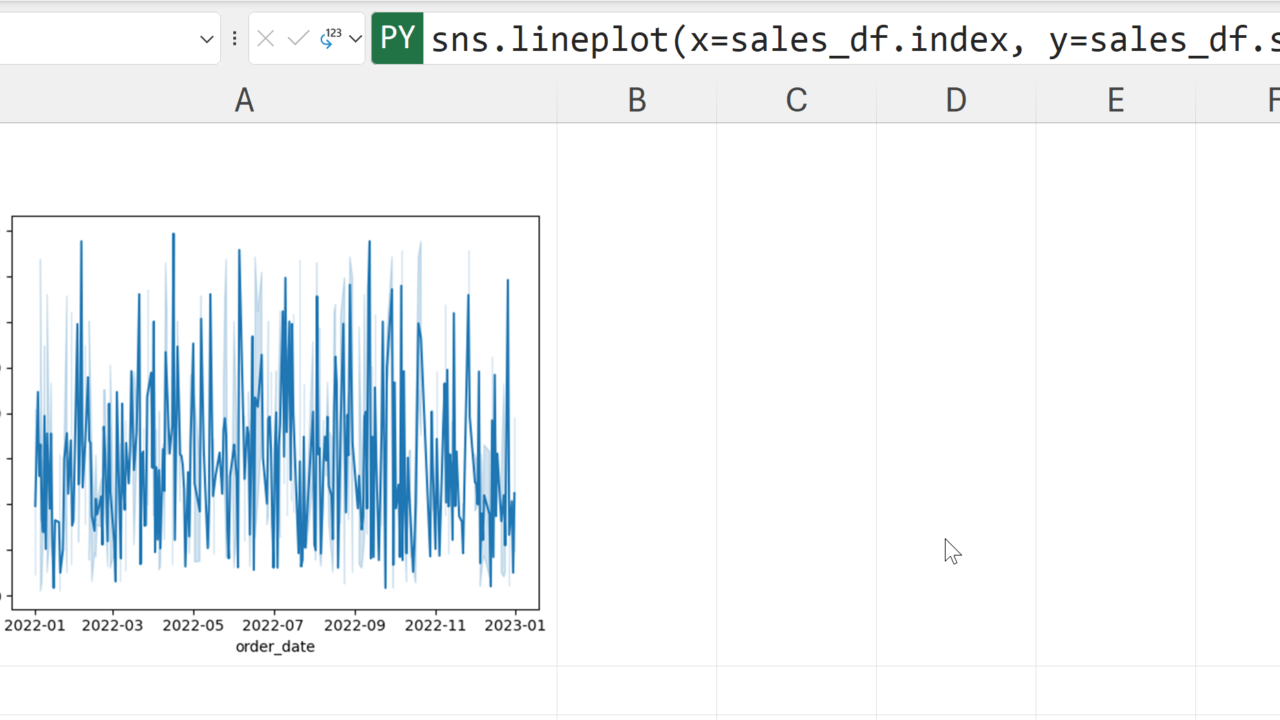Click the Python output type icon
The width and height of the screenshot is (1280, 720).
[330, 39]
